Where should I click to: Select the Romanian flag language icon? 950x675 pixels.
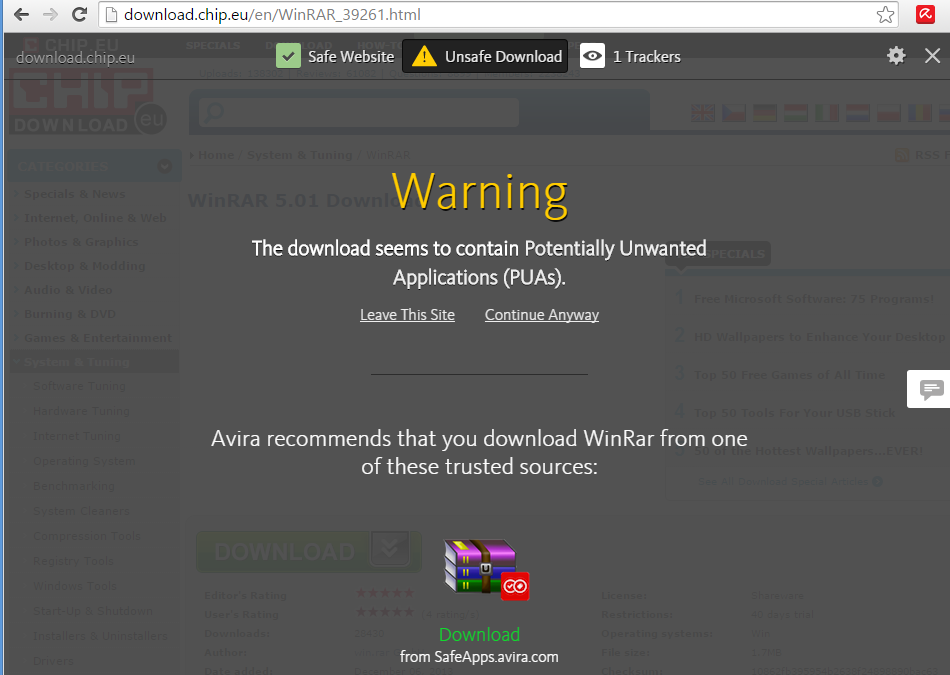pyautogui.click(x=919, y=113)
